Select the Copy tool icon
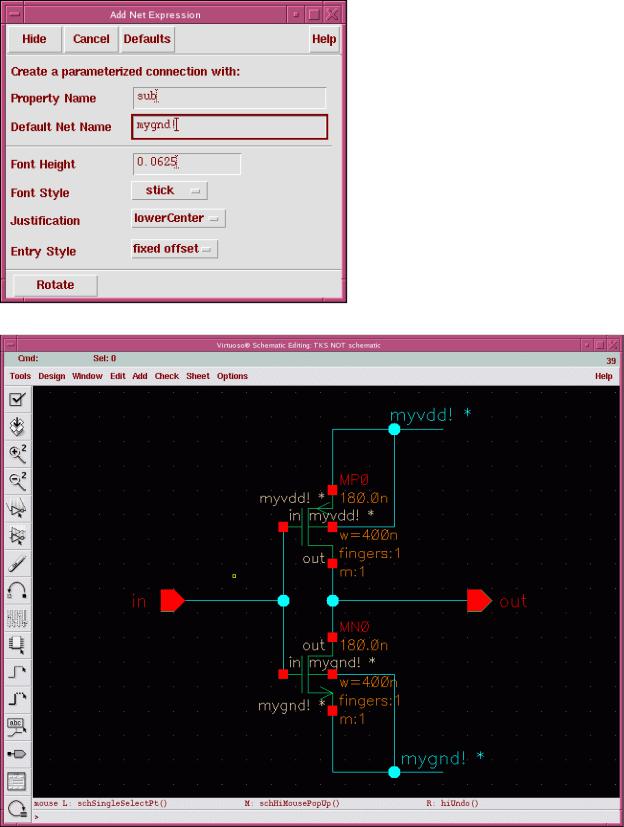624x827 pixels. (x=17, y=536)
